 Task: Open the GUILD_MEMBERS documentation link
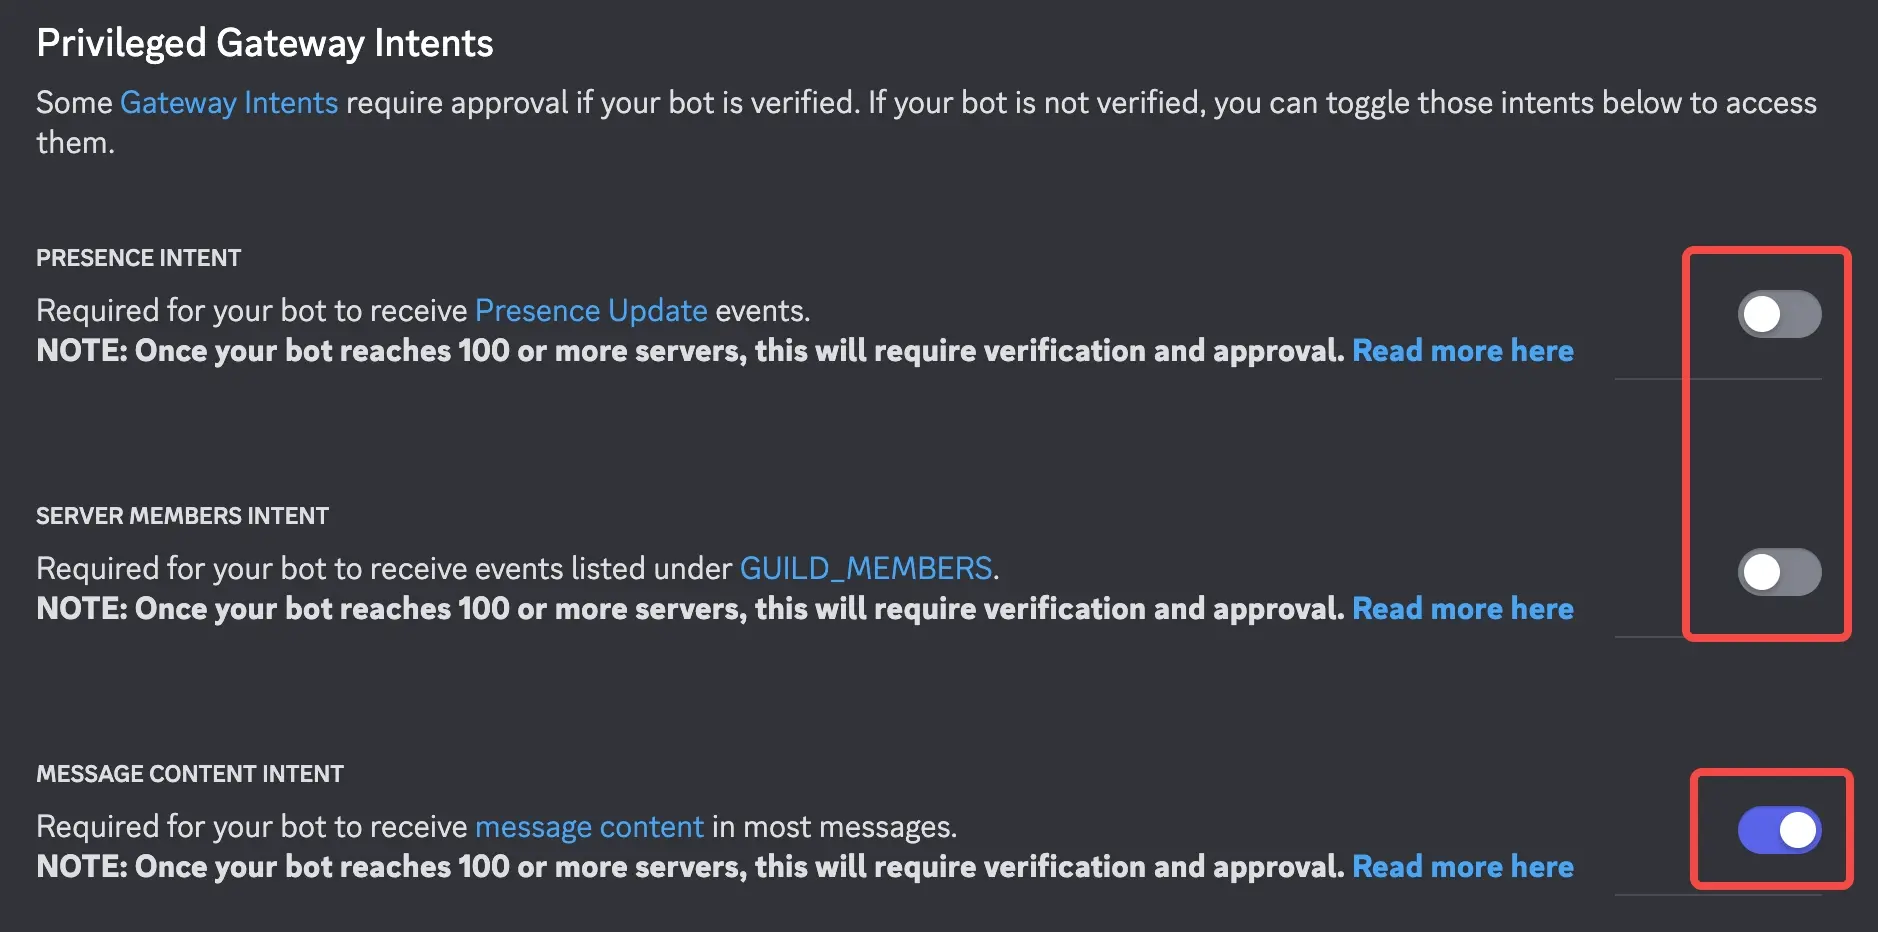(x=866, y=569)
